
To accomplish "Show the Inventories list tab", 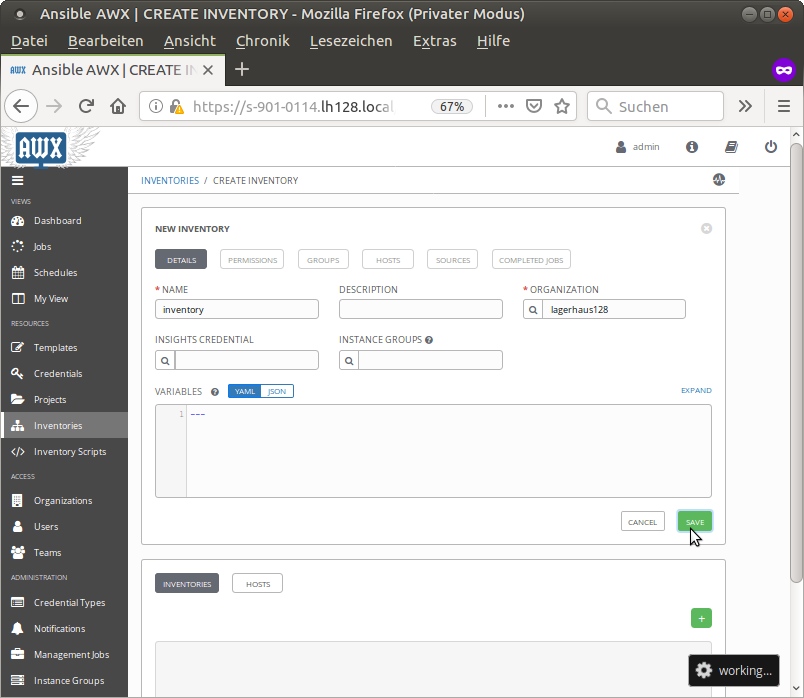I will pyautogui.click(x=187, y=584).
